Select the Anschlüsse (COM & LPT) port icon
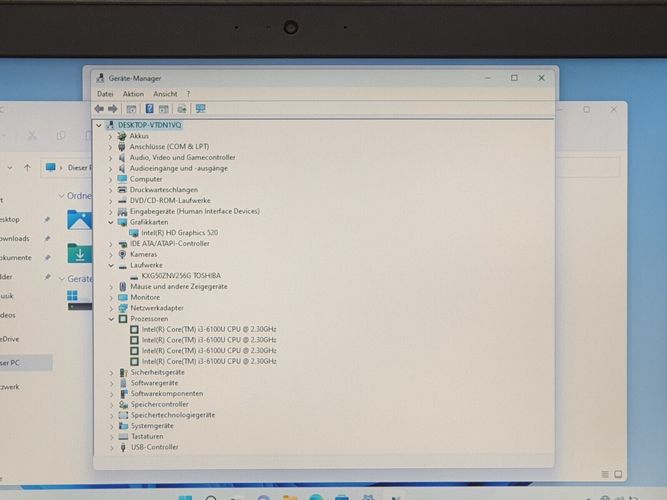 (122, 146)
